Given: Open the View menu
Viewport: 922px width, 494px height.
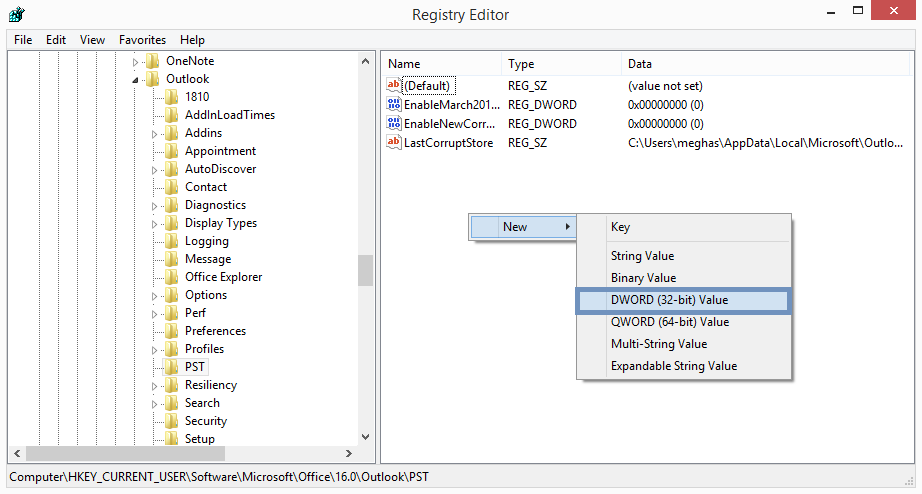Looking at the screenshot, I should [x=92, y=40].
